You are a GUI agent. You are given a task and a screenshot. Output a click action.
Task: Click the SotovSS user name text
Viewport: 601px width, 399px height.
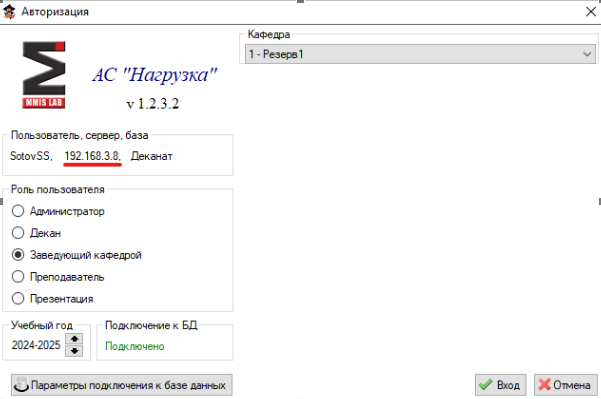31,156
